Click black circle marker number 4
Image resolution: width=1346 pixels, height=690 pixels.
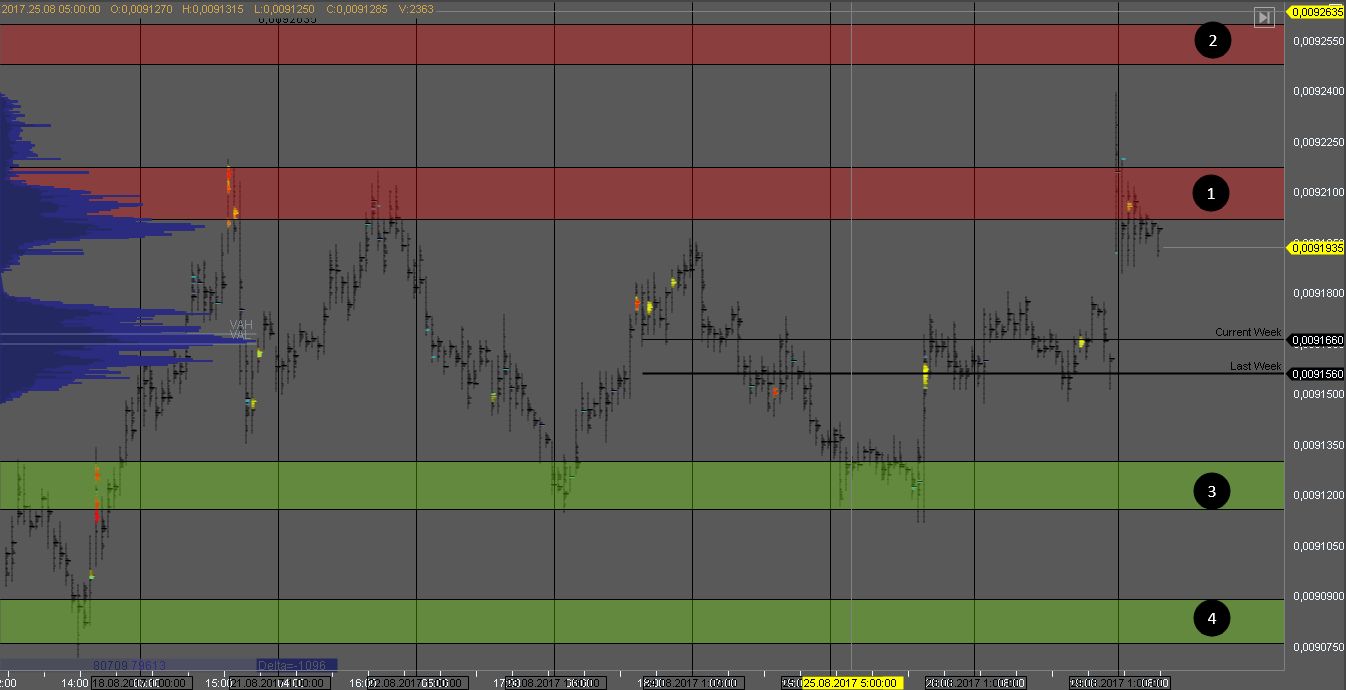click(x=1212, y=619)
